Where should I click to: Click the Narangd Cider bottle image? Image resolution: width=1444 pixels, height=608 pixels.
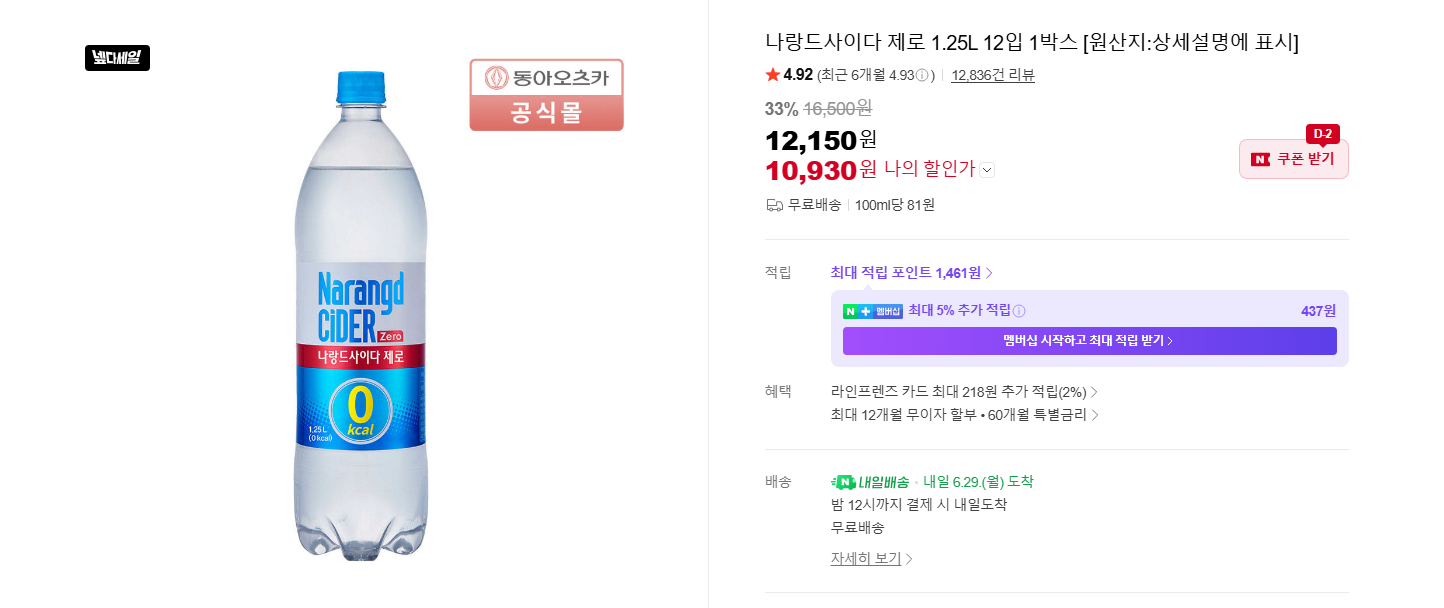361,315
